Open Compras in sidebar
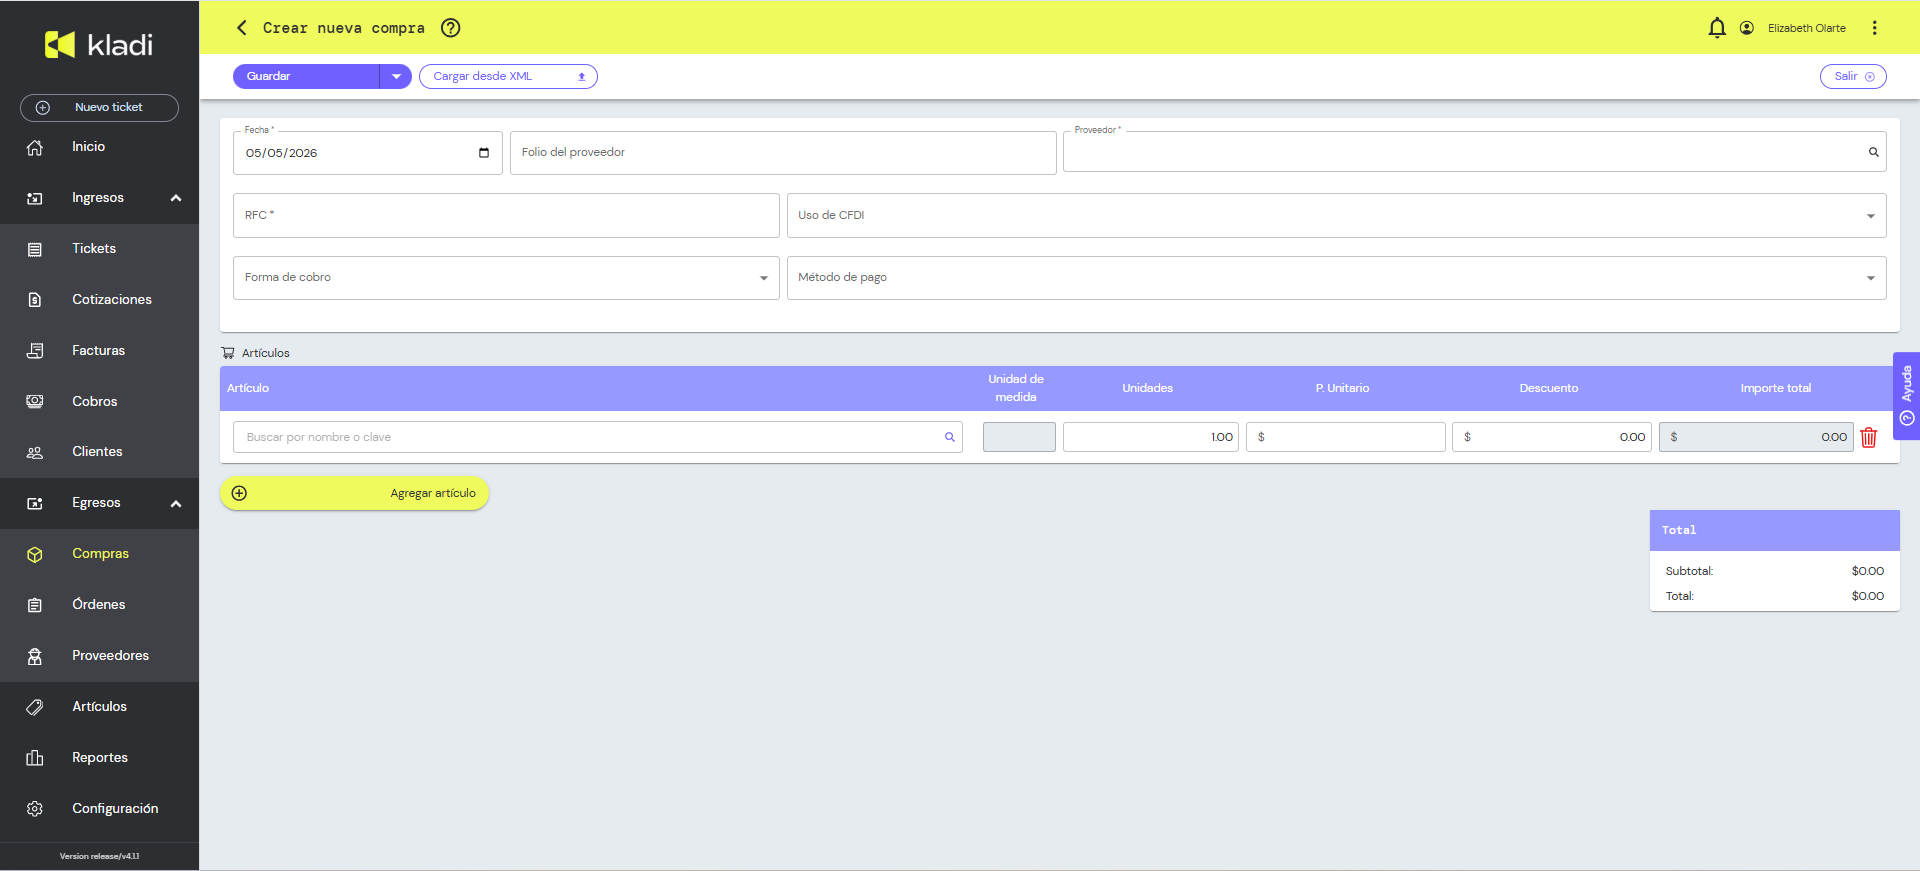The image size is (1920, 871). pos(100,554)
